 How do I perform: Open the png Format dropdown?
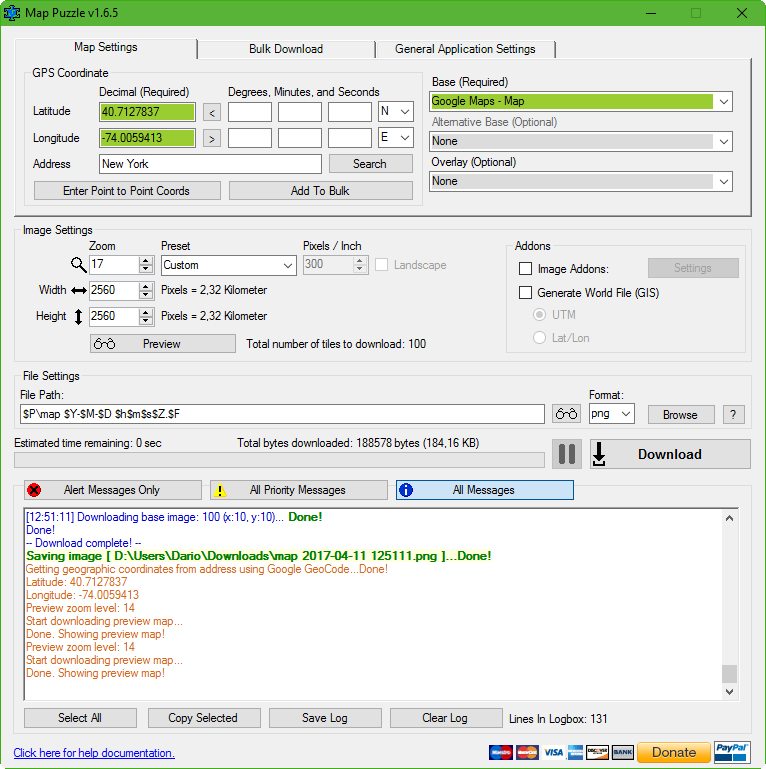611,414
